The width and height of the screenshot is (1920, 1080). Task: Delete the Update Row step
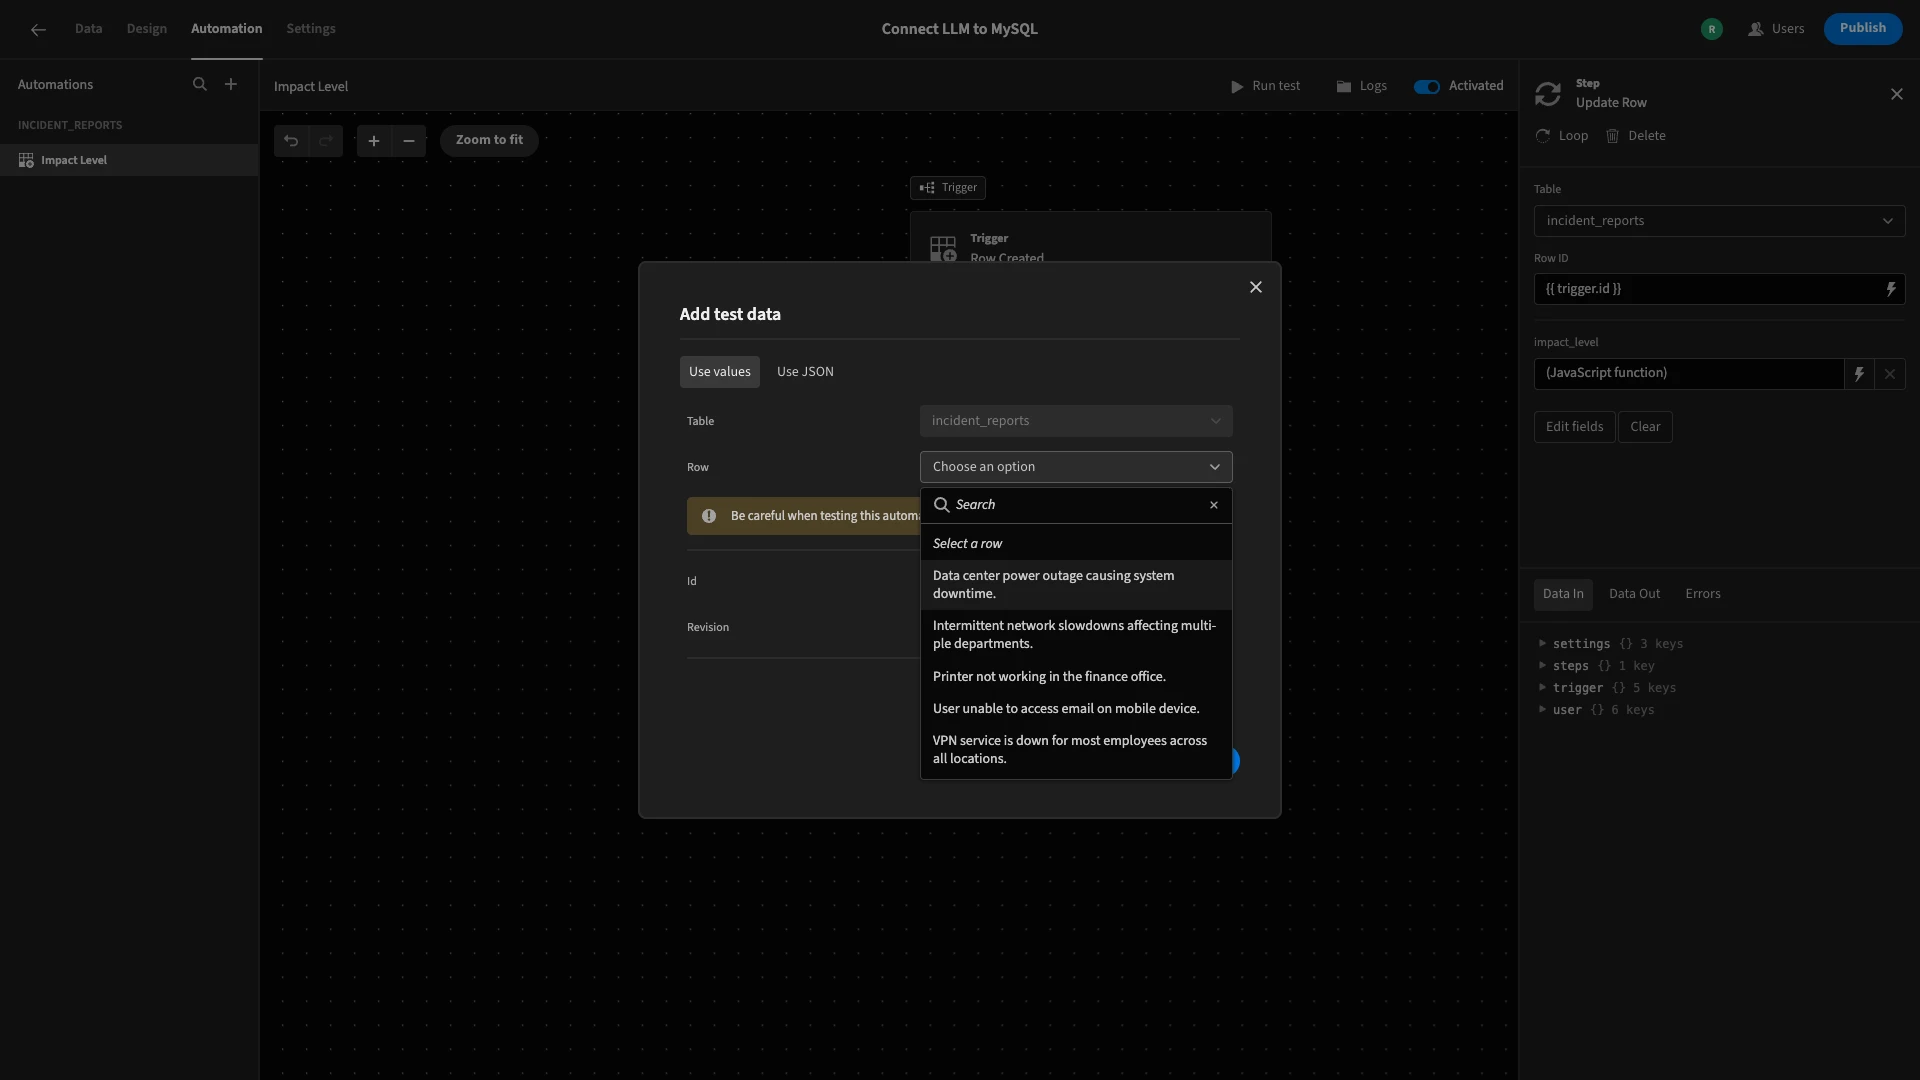[1635, 136]
